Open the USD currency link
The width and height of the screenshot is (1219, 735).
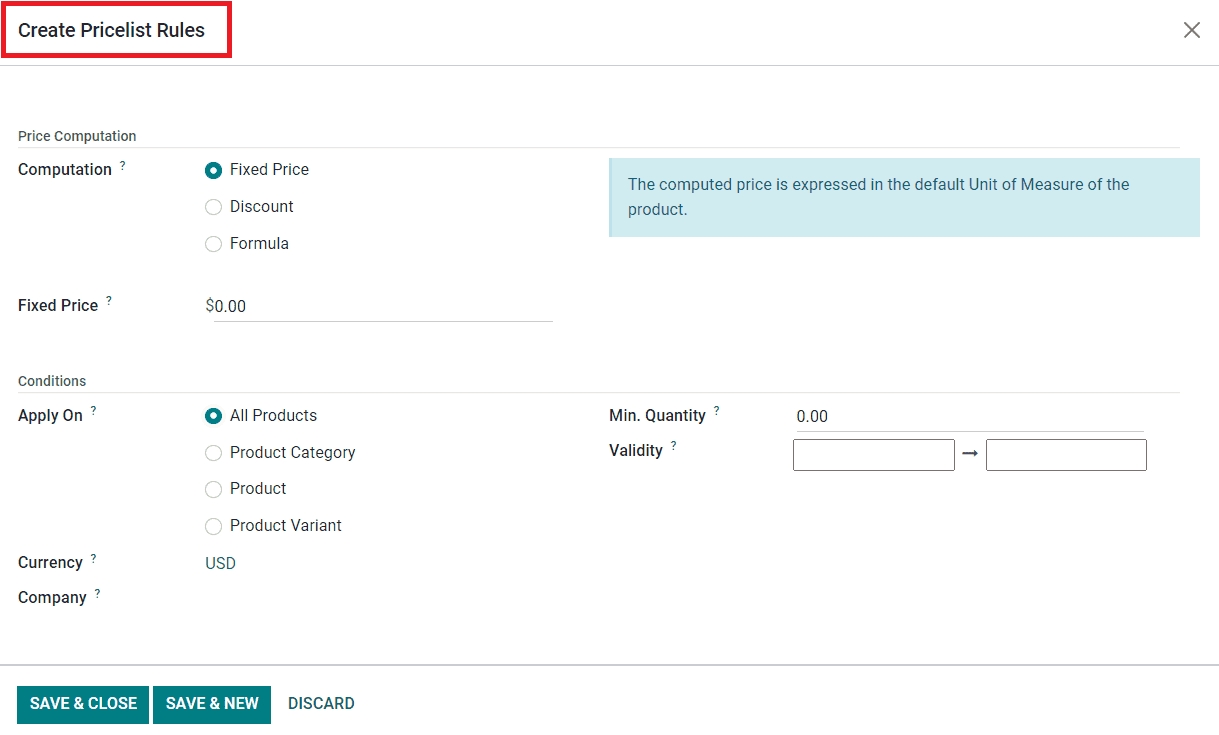(x=220, y=563)
